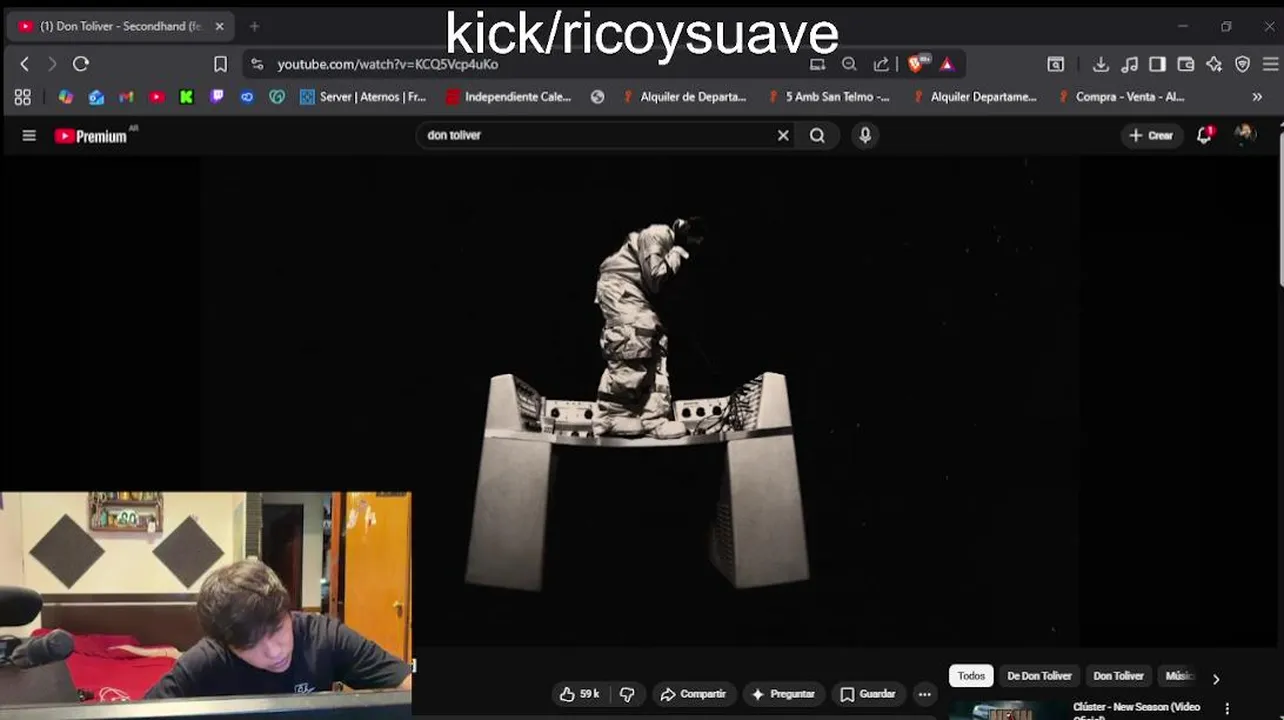Run search with YouTube magnifier button

(x=817, y=135)
